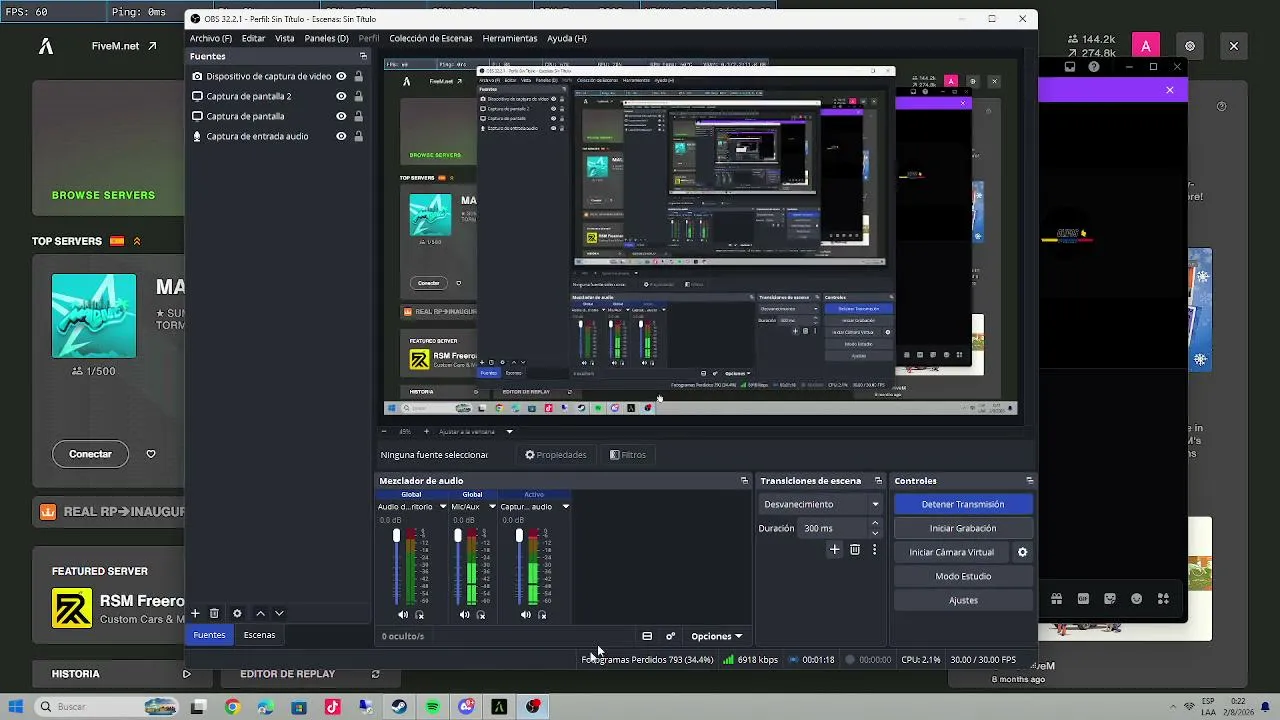The height and width of the screenshot is (720, 1280).
Task: Open the Vista menu
Action: (285, 38)
